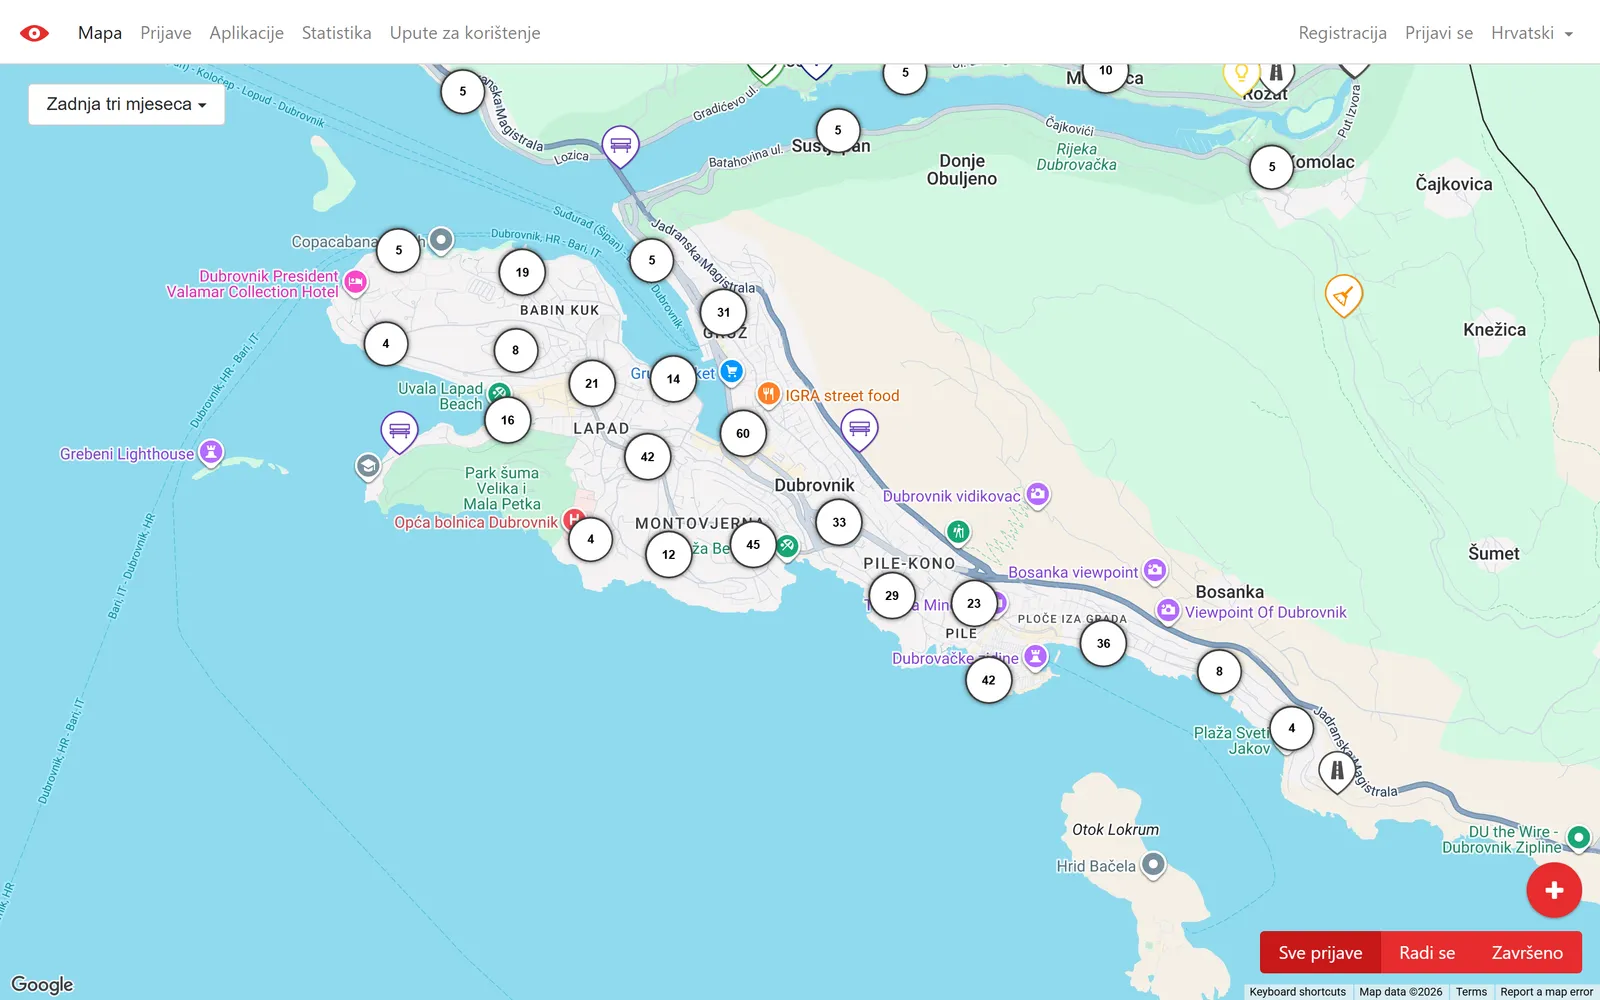The height and width of the screenshot is (1000, 1600).
Task: Open the Aplikacije menu item
Action: tap(247, 33)
